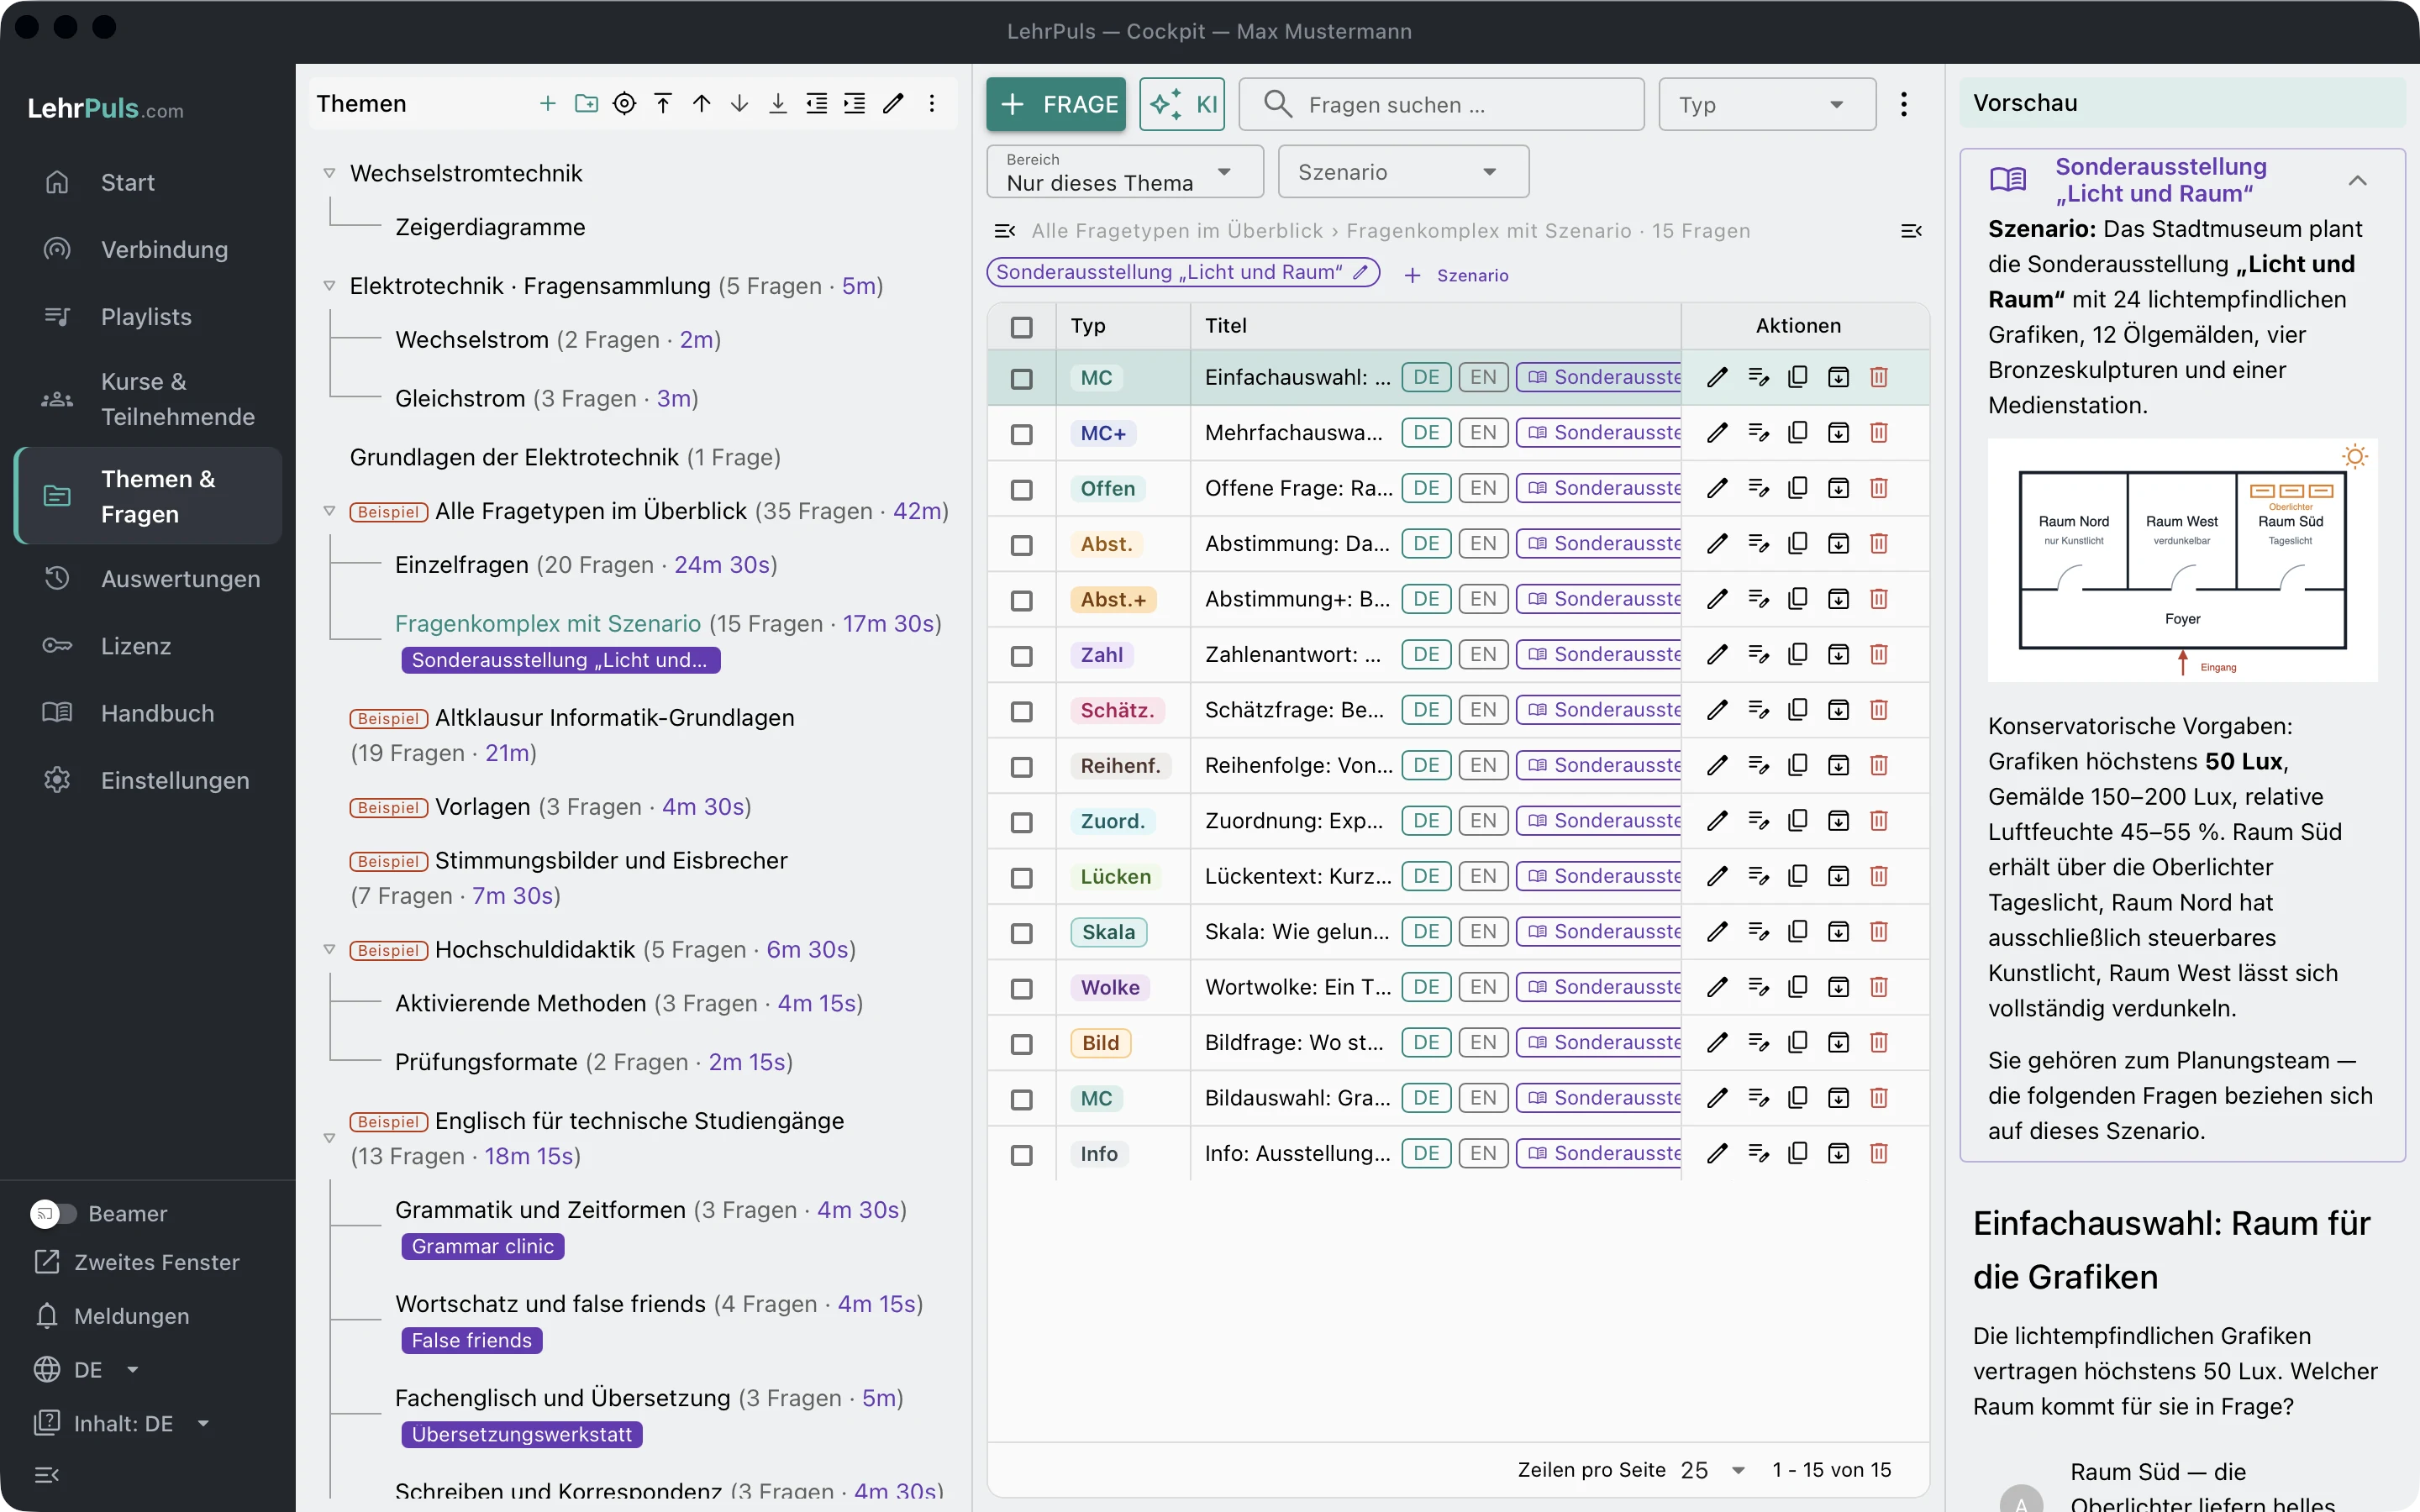Collapse the topic panel with the icon left of the breadcrumb

coord(1005,231)
